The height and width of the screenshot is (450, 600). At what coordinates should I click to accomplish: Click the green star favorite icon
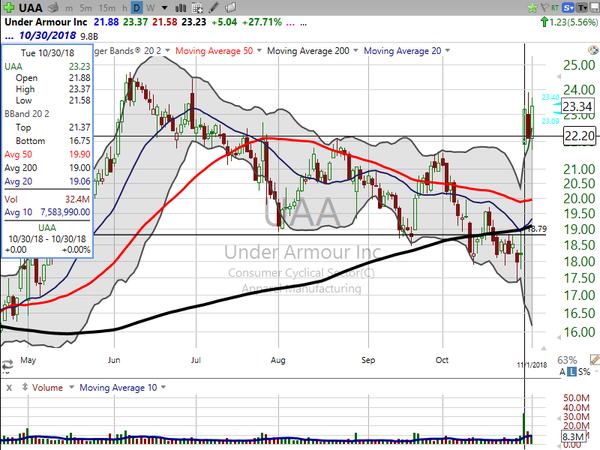[x=532, y=8]
